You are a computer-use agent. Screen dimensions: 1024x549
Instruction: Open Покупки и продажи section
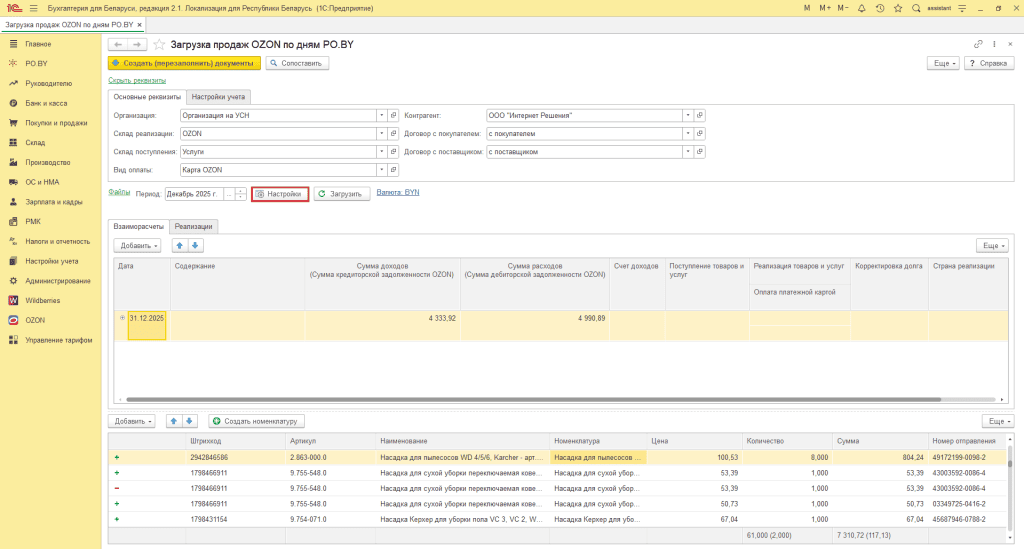tap(56, 123)
